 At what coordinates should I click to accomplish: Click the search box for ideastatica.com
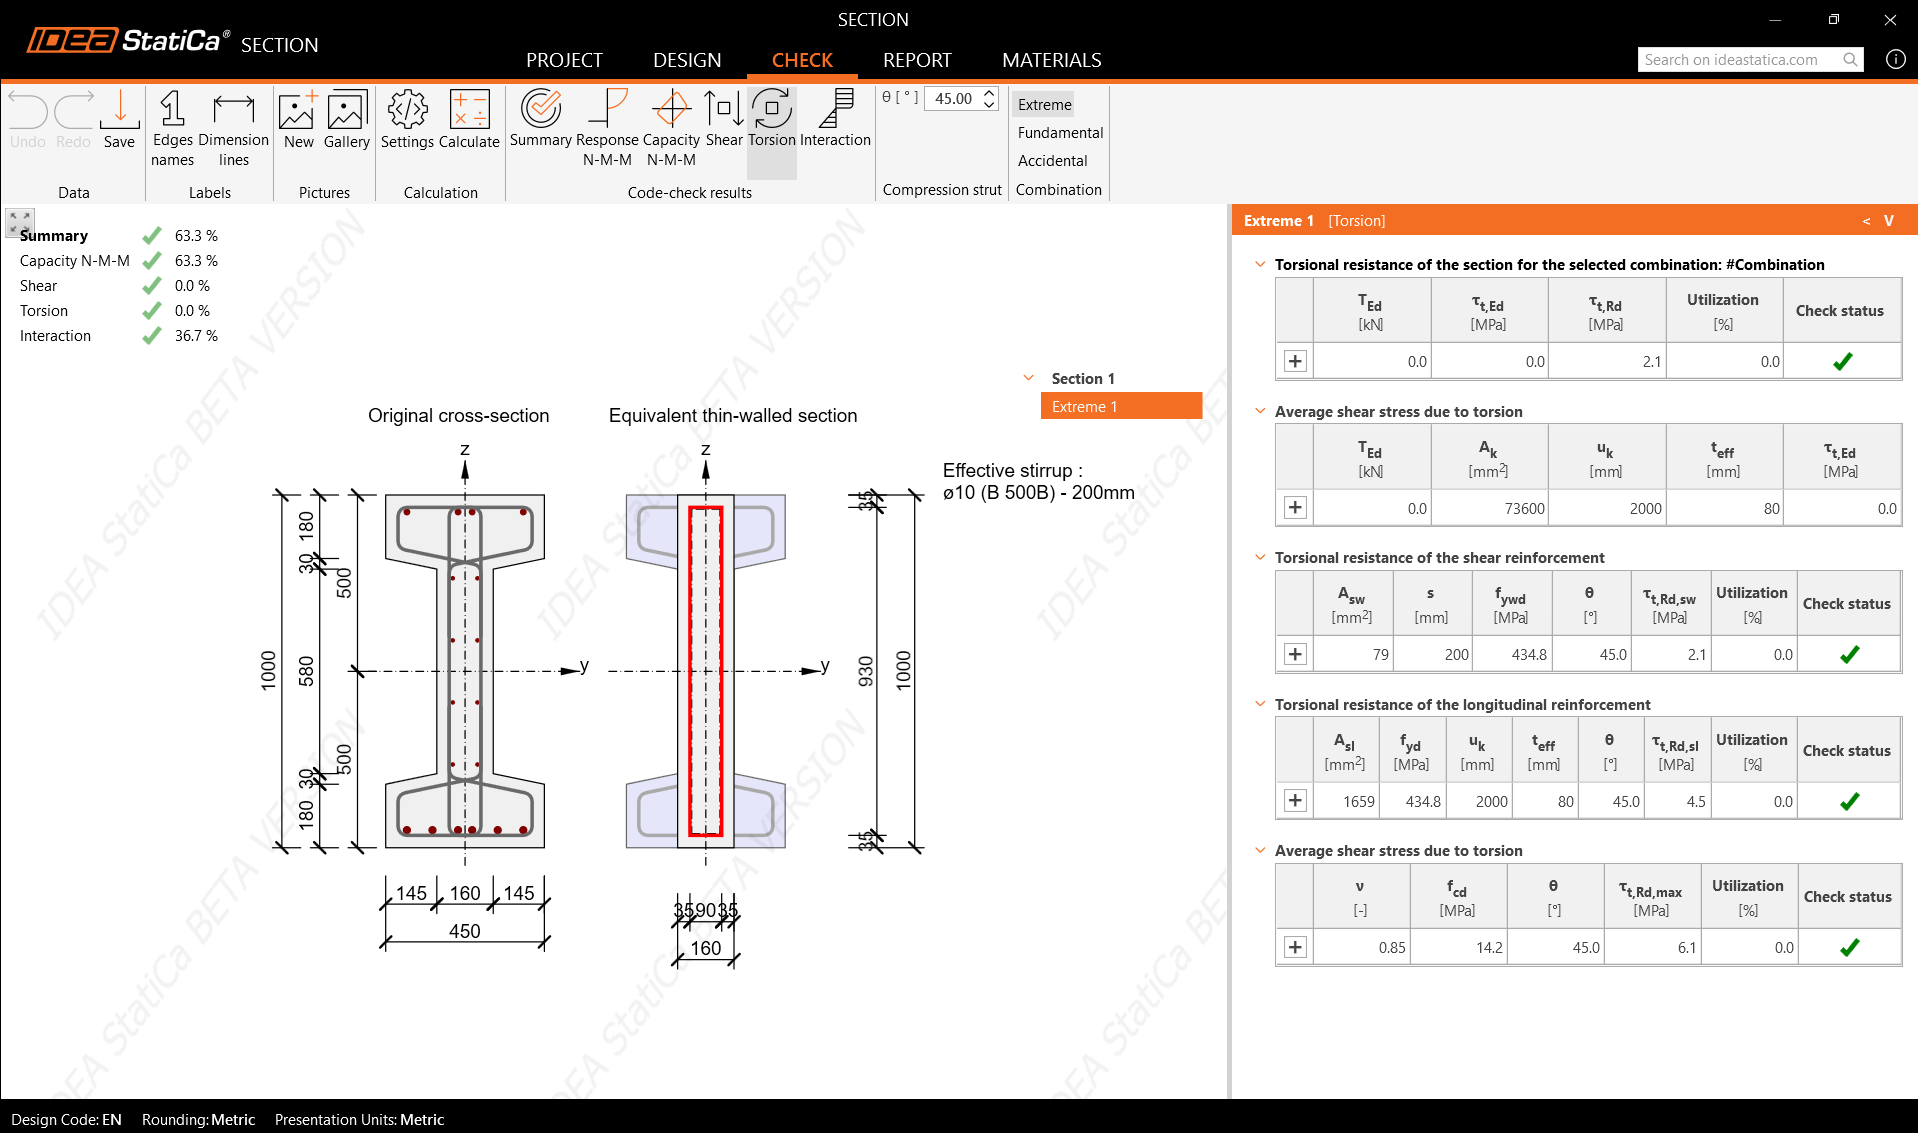click(1740, 60)
